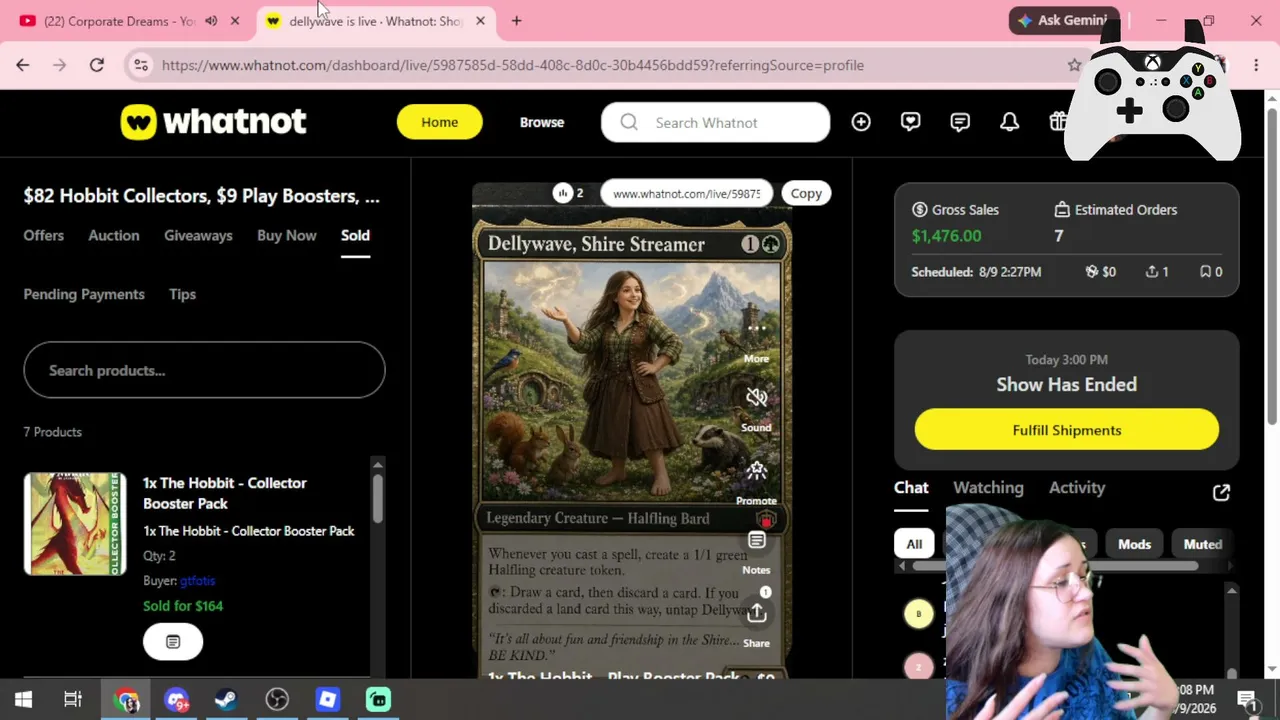The height and width of the screenshot is (720, 1280).
Task: Open the Giveaways tab
Action: pyautogui.click(x=198, y=235)
